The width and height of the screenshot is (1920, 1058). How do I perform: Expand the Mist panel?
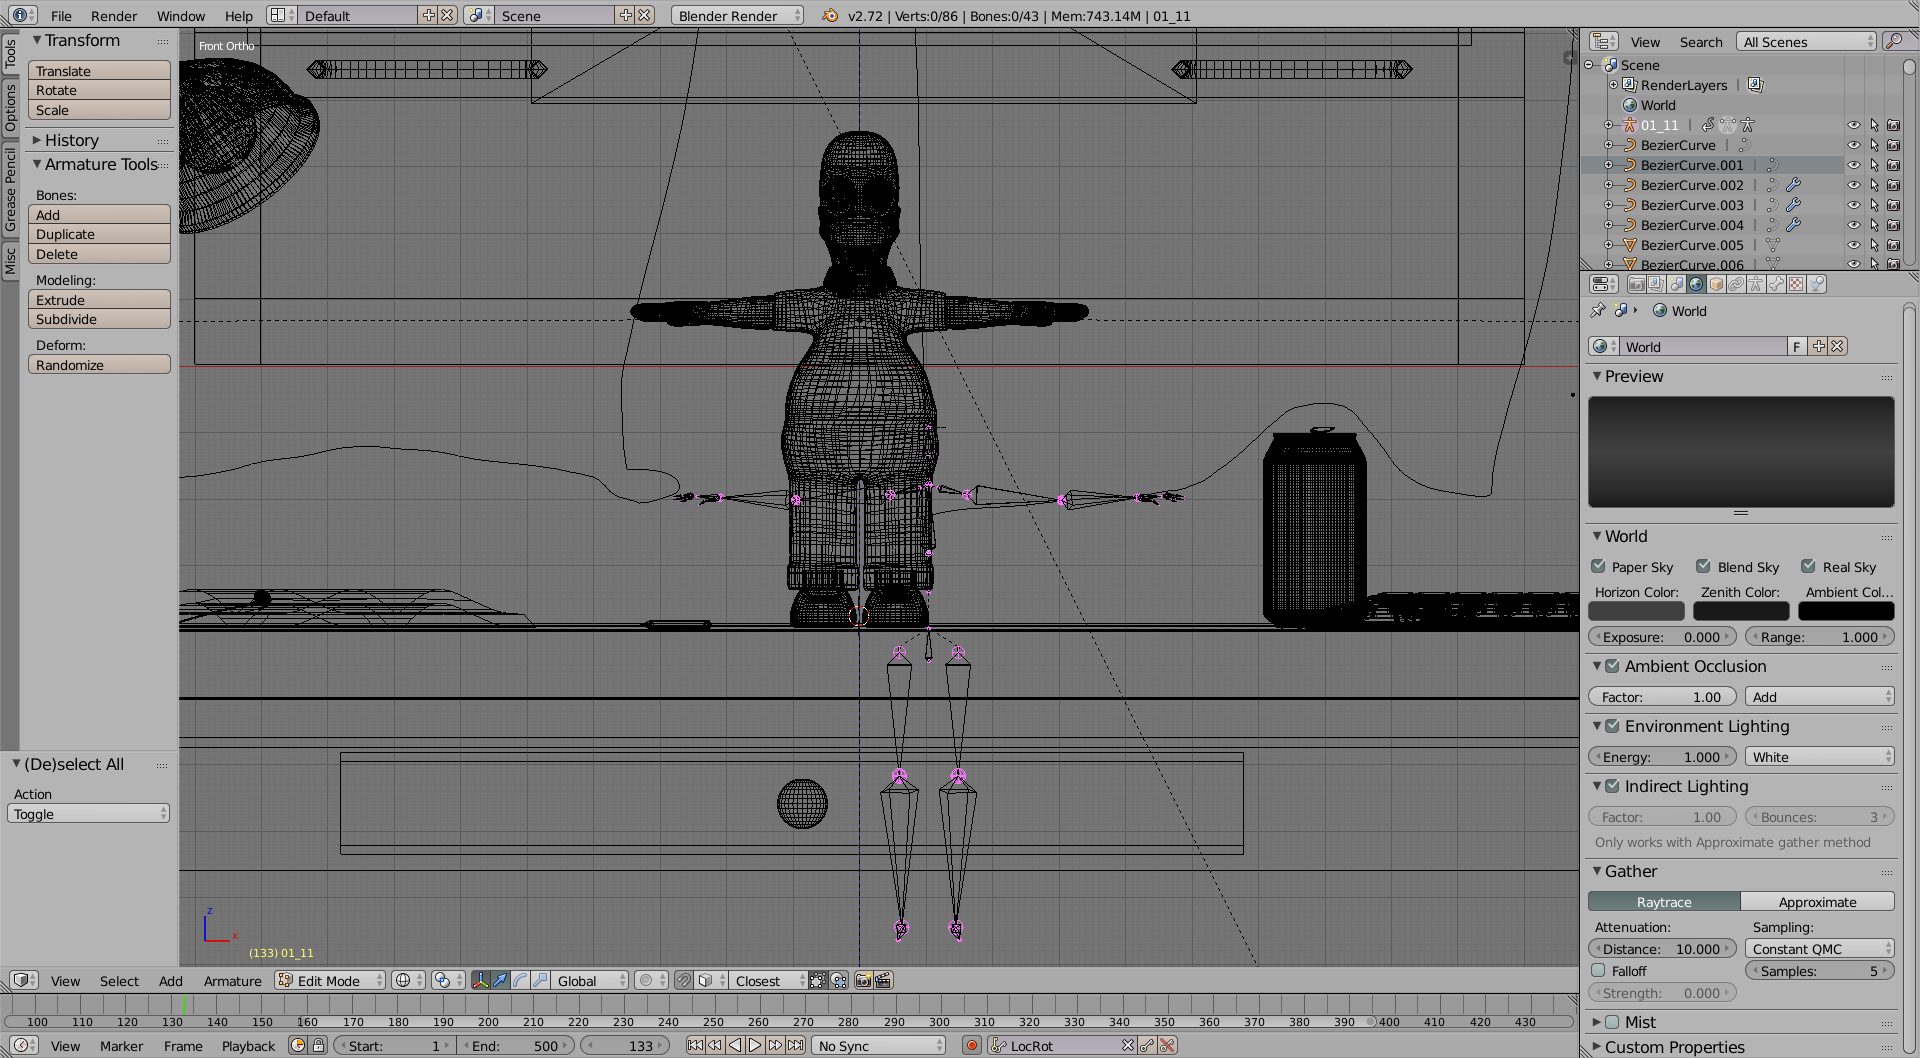pos(1597,1022)
